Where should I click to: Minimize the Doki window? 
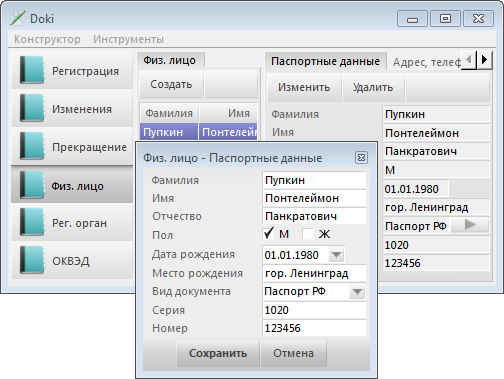[x=412, y=19]
